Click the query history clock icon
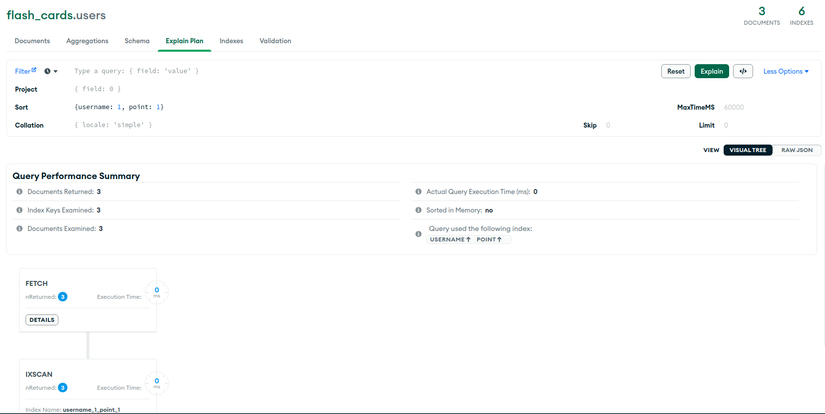Image resolution: width=825 pixels, height=414 pixels. click(x=47, y=71)
